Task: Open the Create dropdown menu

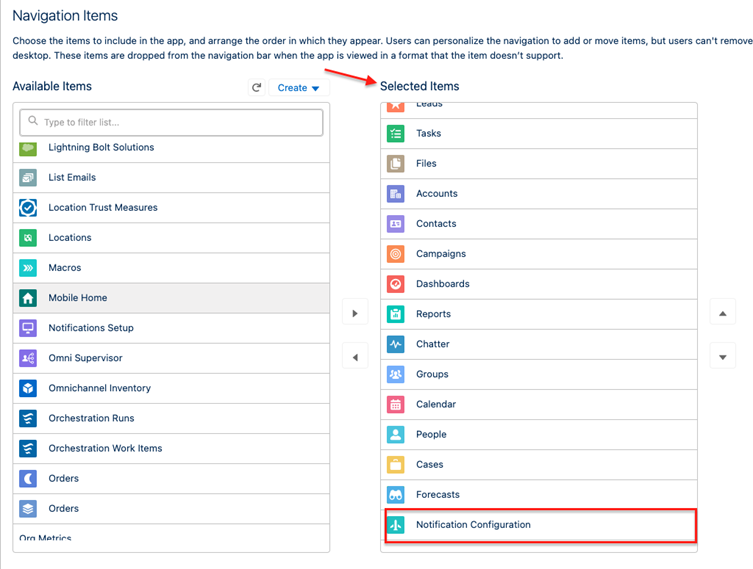Action: (299, 87)
